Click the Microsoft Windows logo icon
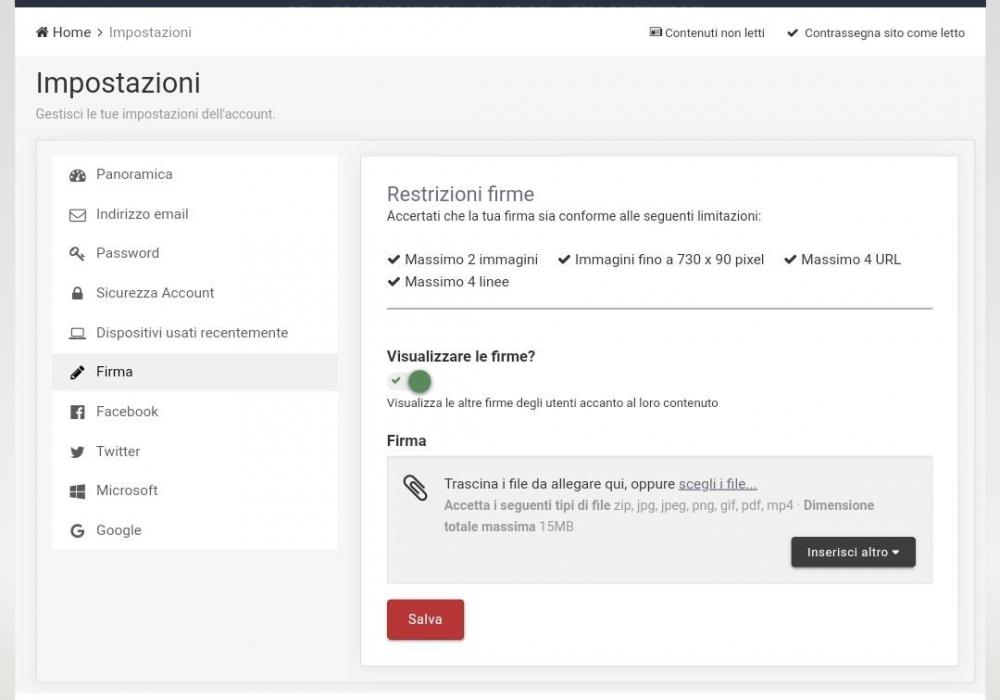Viewport: 1000px width, 700px height. (x=78, y=491)
